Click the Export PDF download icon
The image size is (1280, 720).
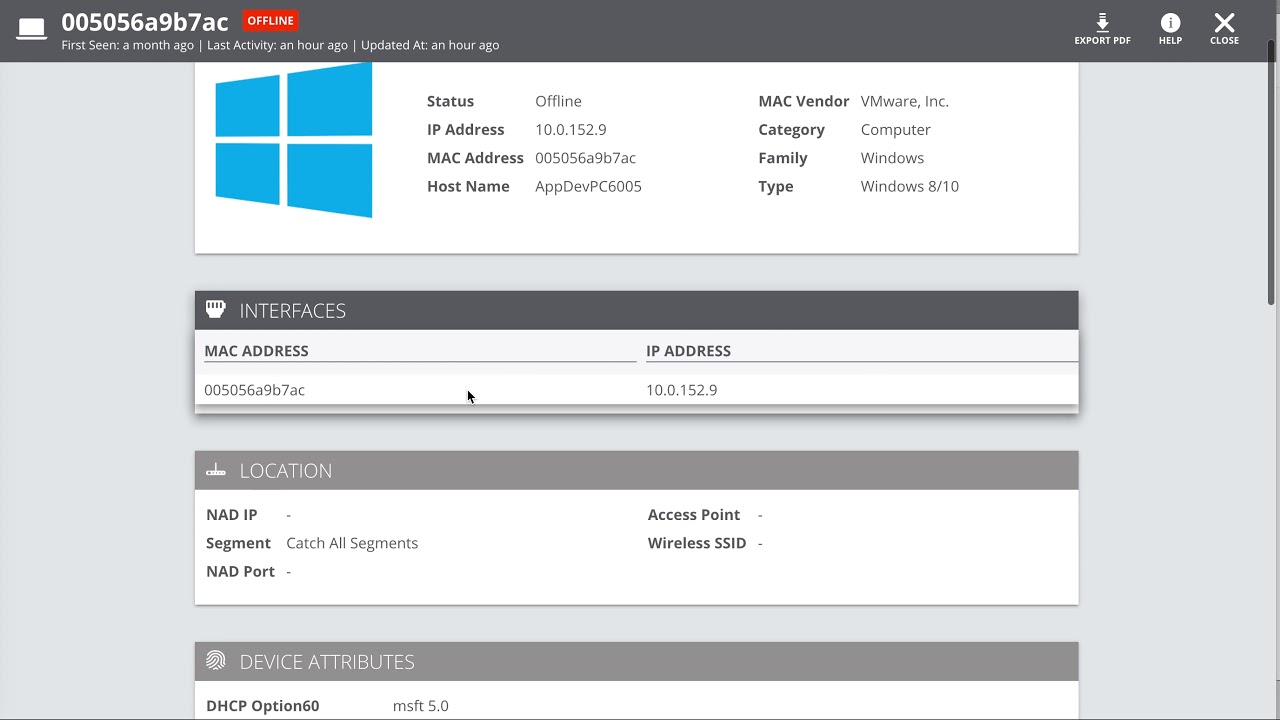click(x=1102, y=23)
